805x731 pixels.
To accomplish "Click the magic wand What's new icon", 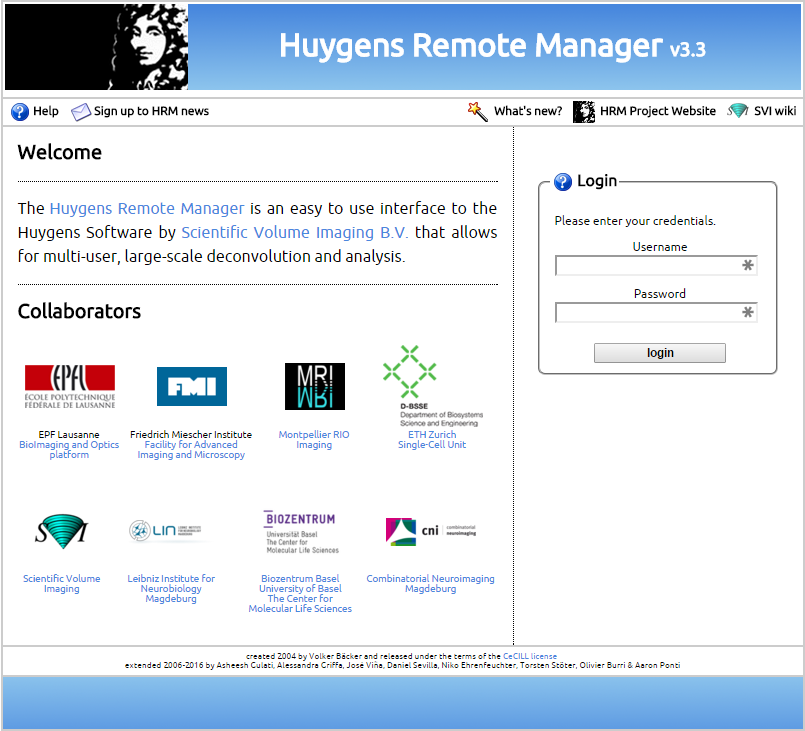I will pyautogui.click(x=477, y=111).
